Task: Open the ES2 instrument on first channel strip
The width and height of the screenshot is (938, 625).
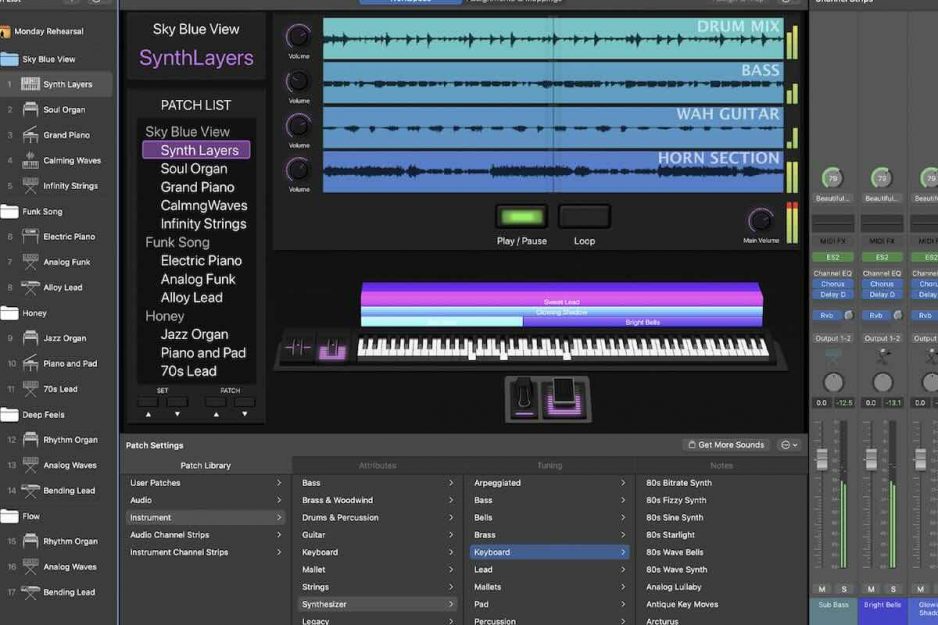Action: pyautogui.click(x=833, y=257)
